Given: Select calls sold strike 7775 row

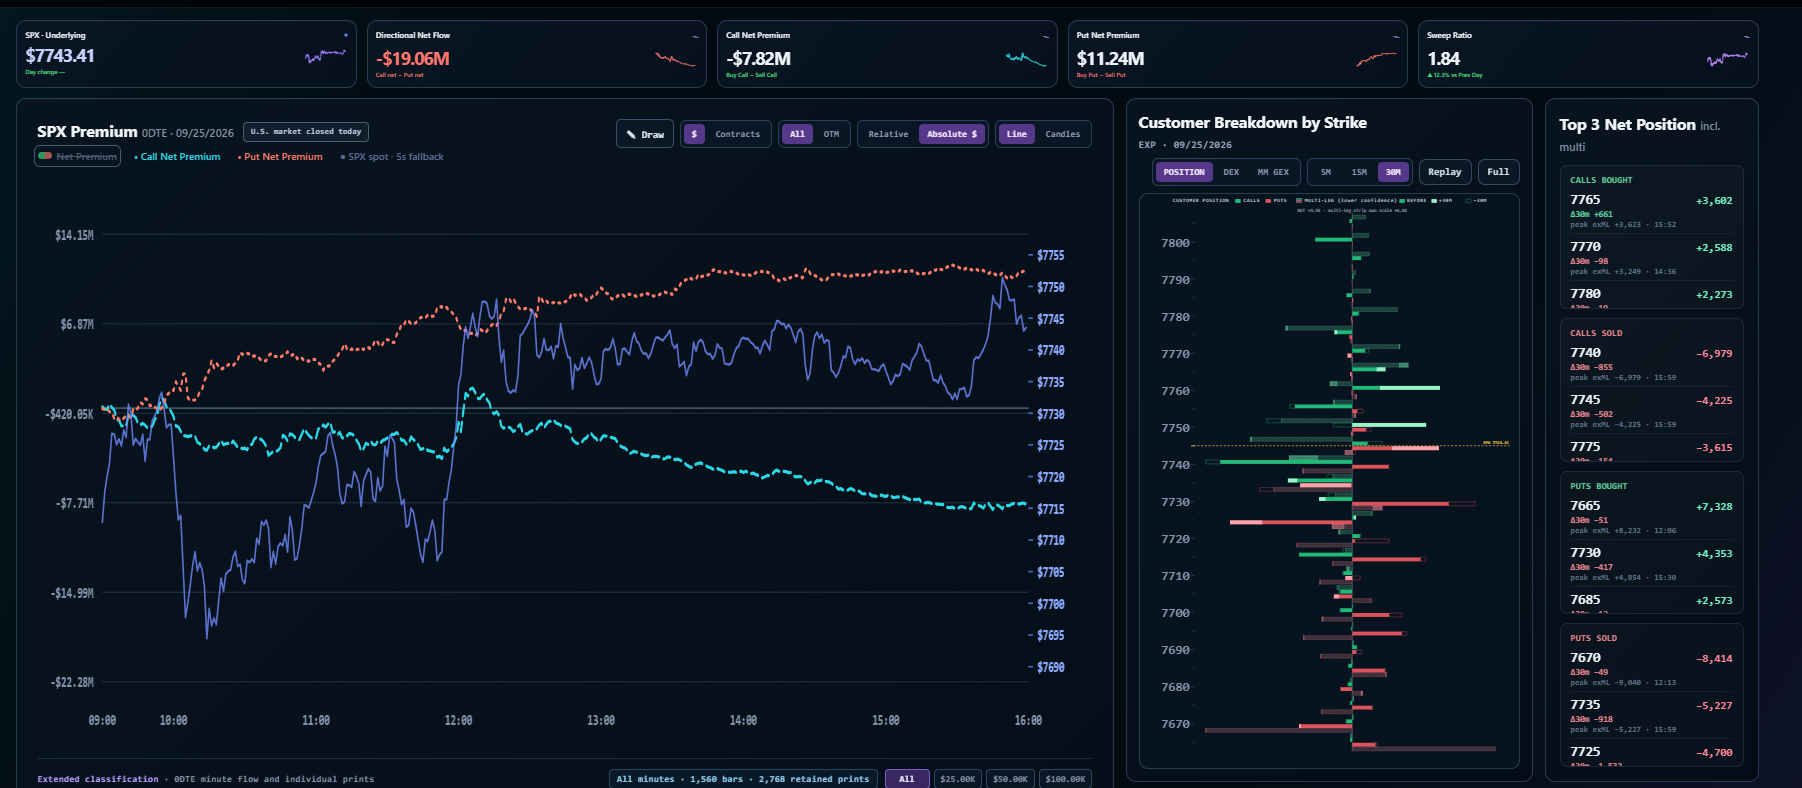Looking at the screenshot, I should click(1651, 449).
